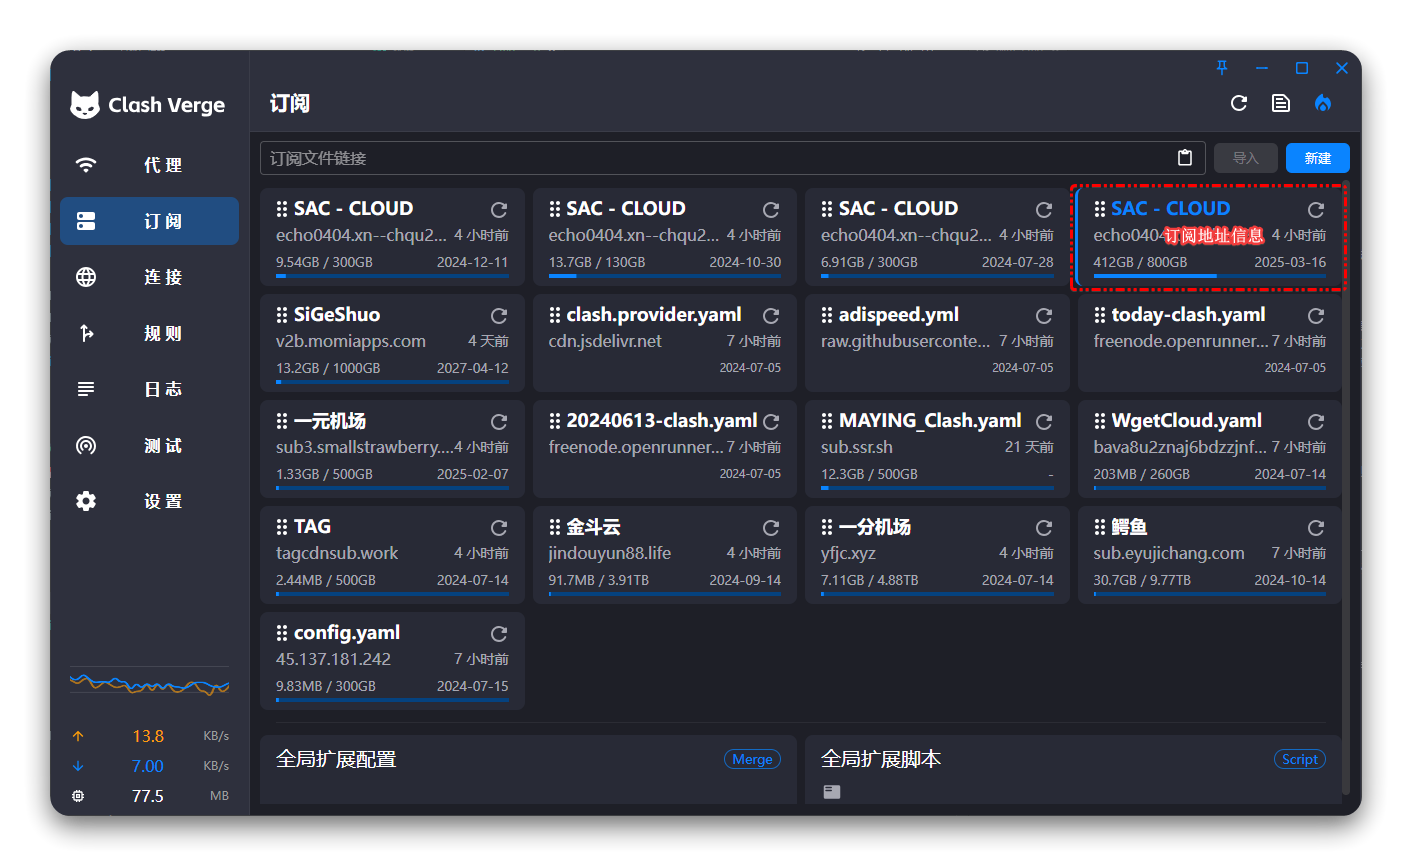The height and width of the screenshot is (866, 1412).
Task: Refresh the config.yaml profile
Action: (498, 634)
